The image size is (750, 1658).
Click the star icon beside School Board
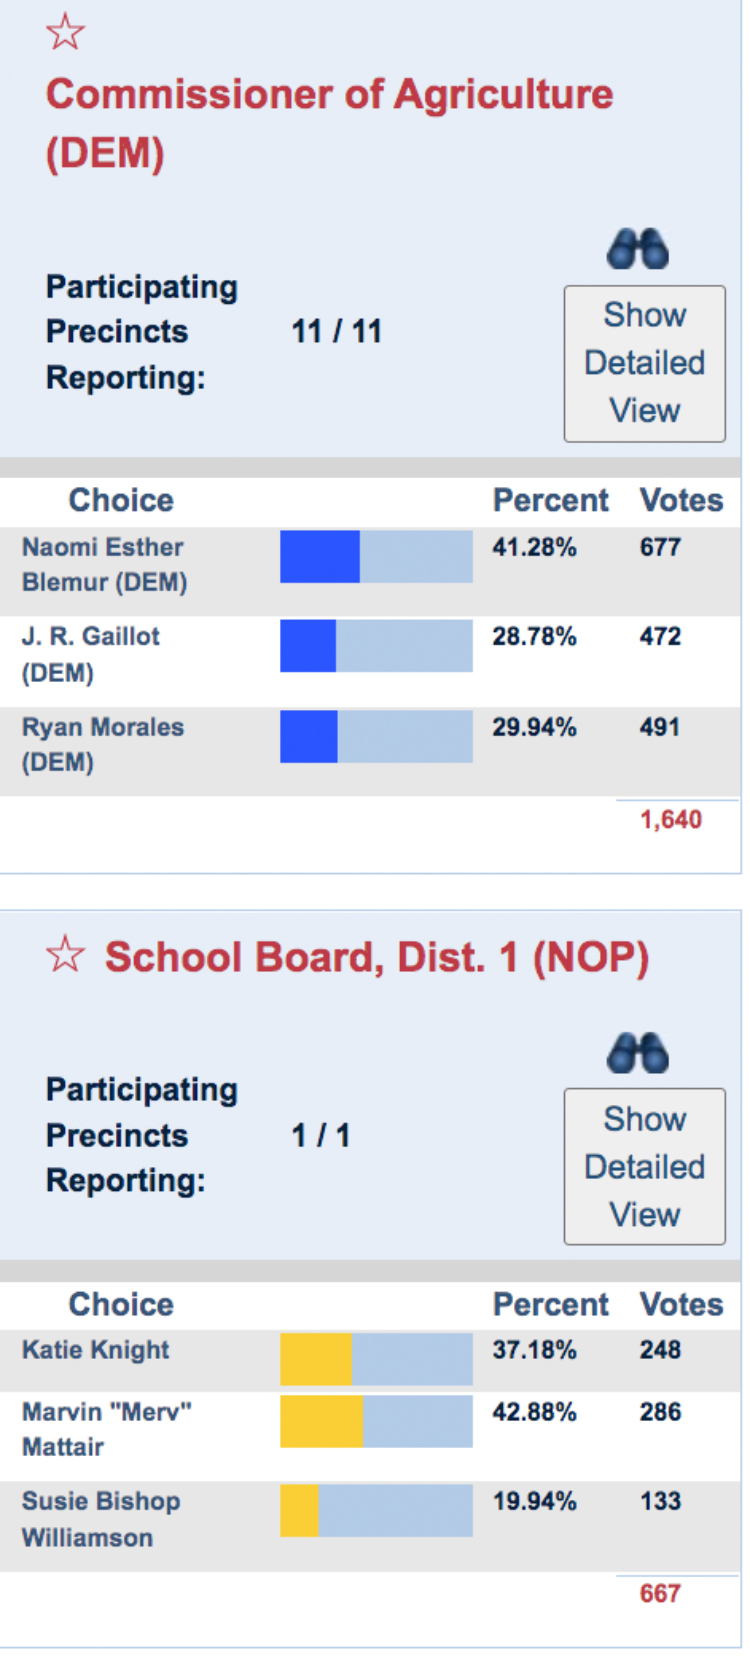65,955
